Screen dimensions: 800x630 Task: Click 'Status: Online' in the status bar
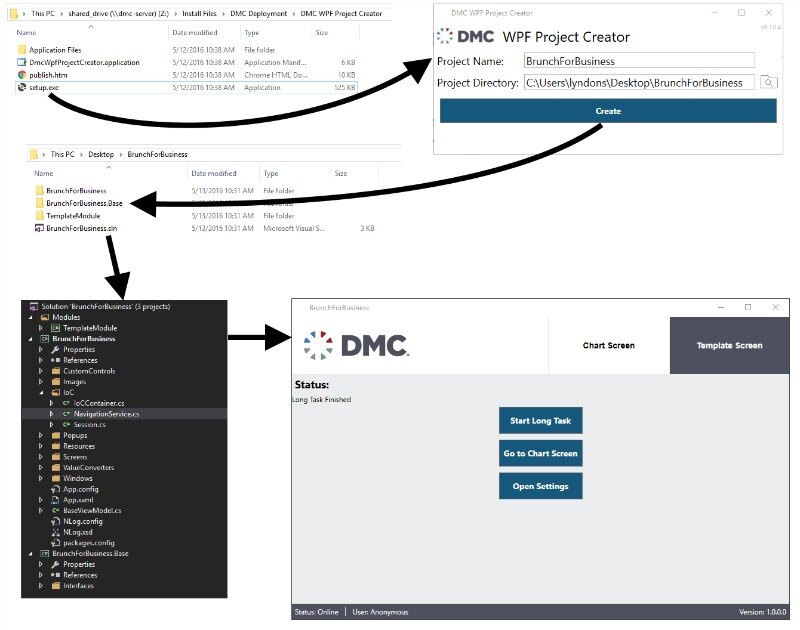coord(316,612)
